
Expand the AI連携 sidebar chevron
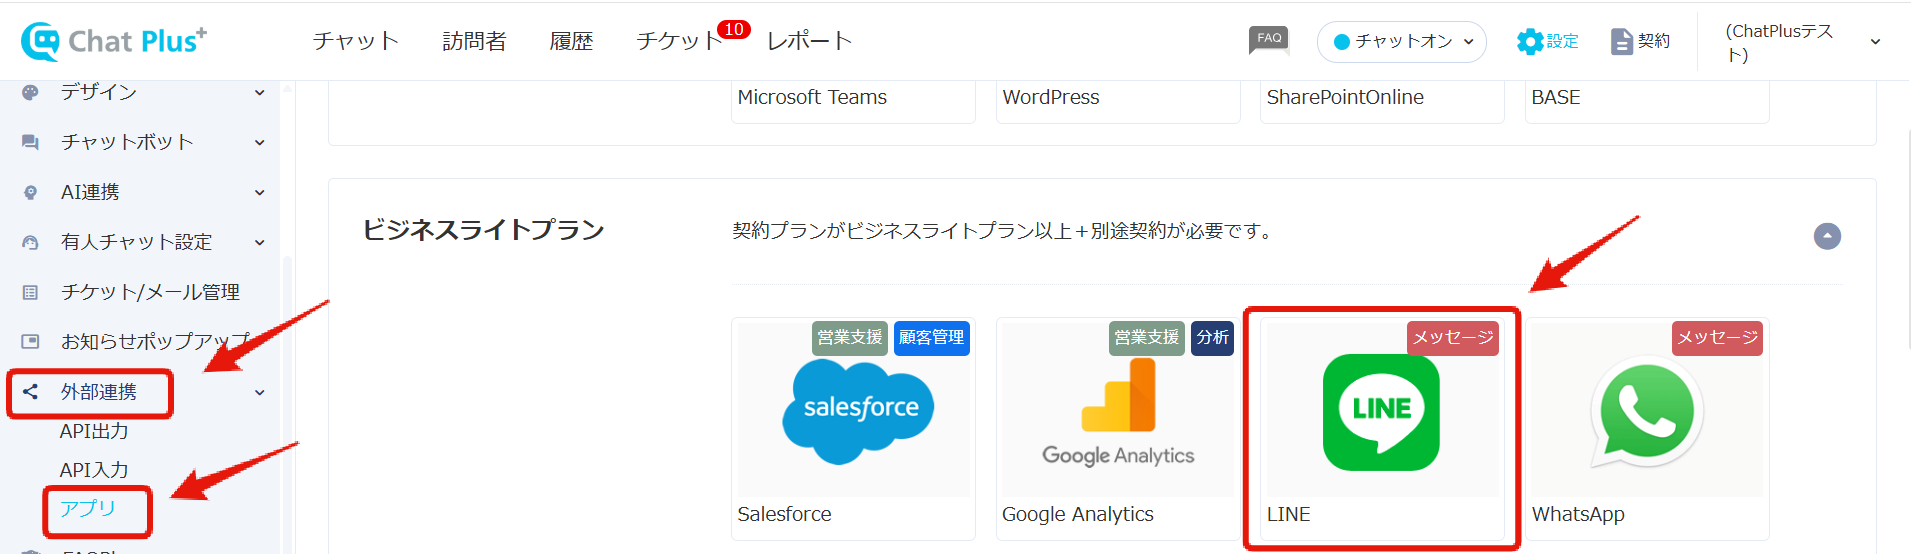(x=260, y=192)
